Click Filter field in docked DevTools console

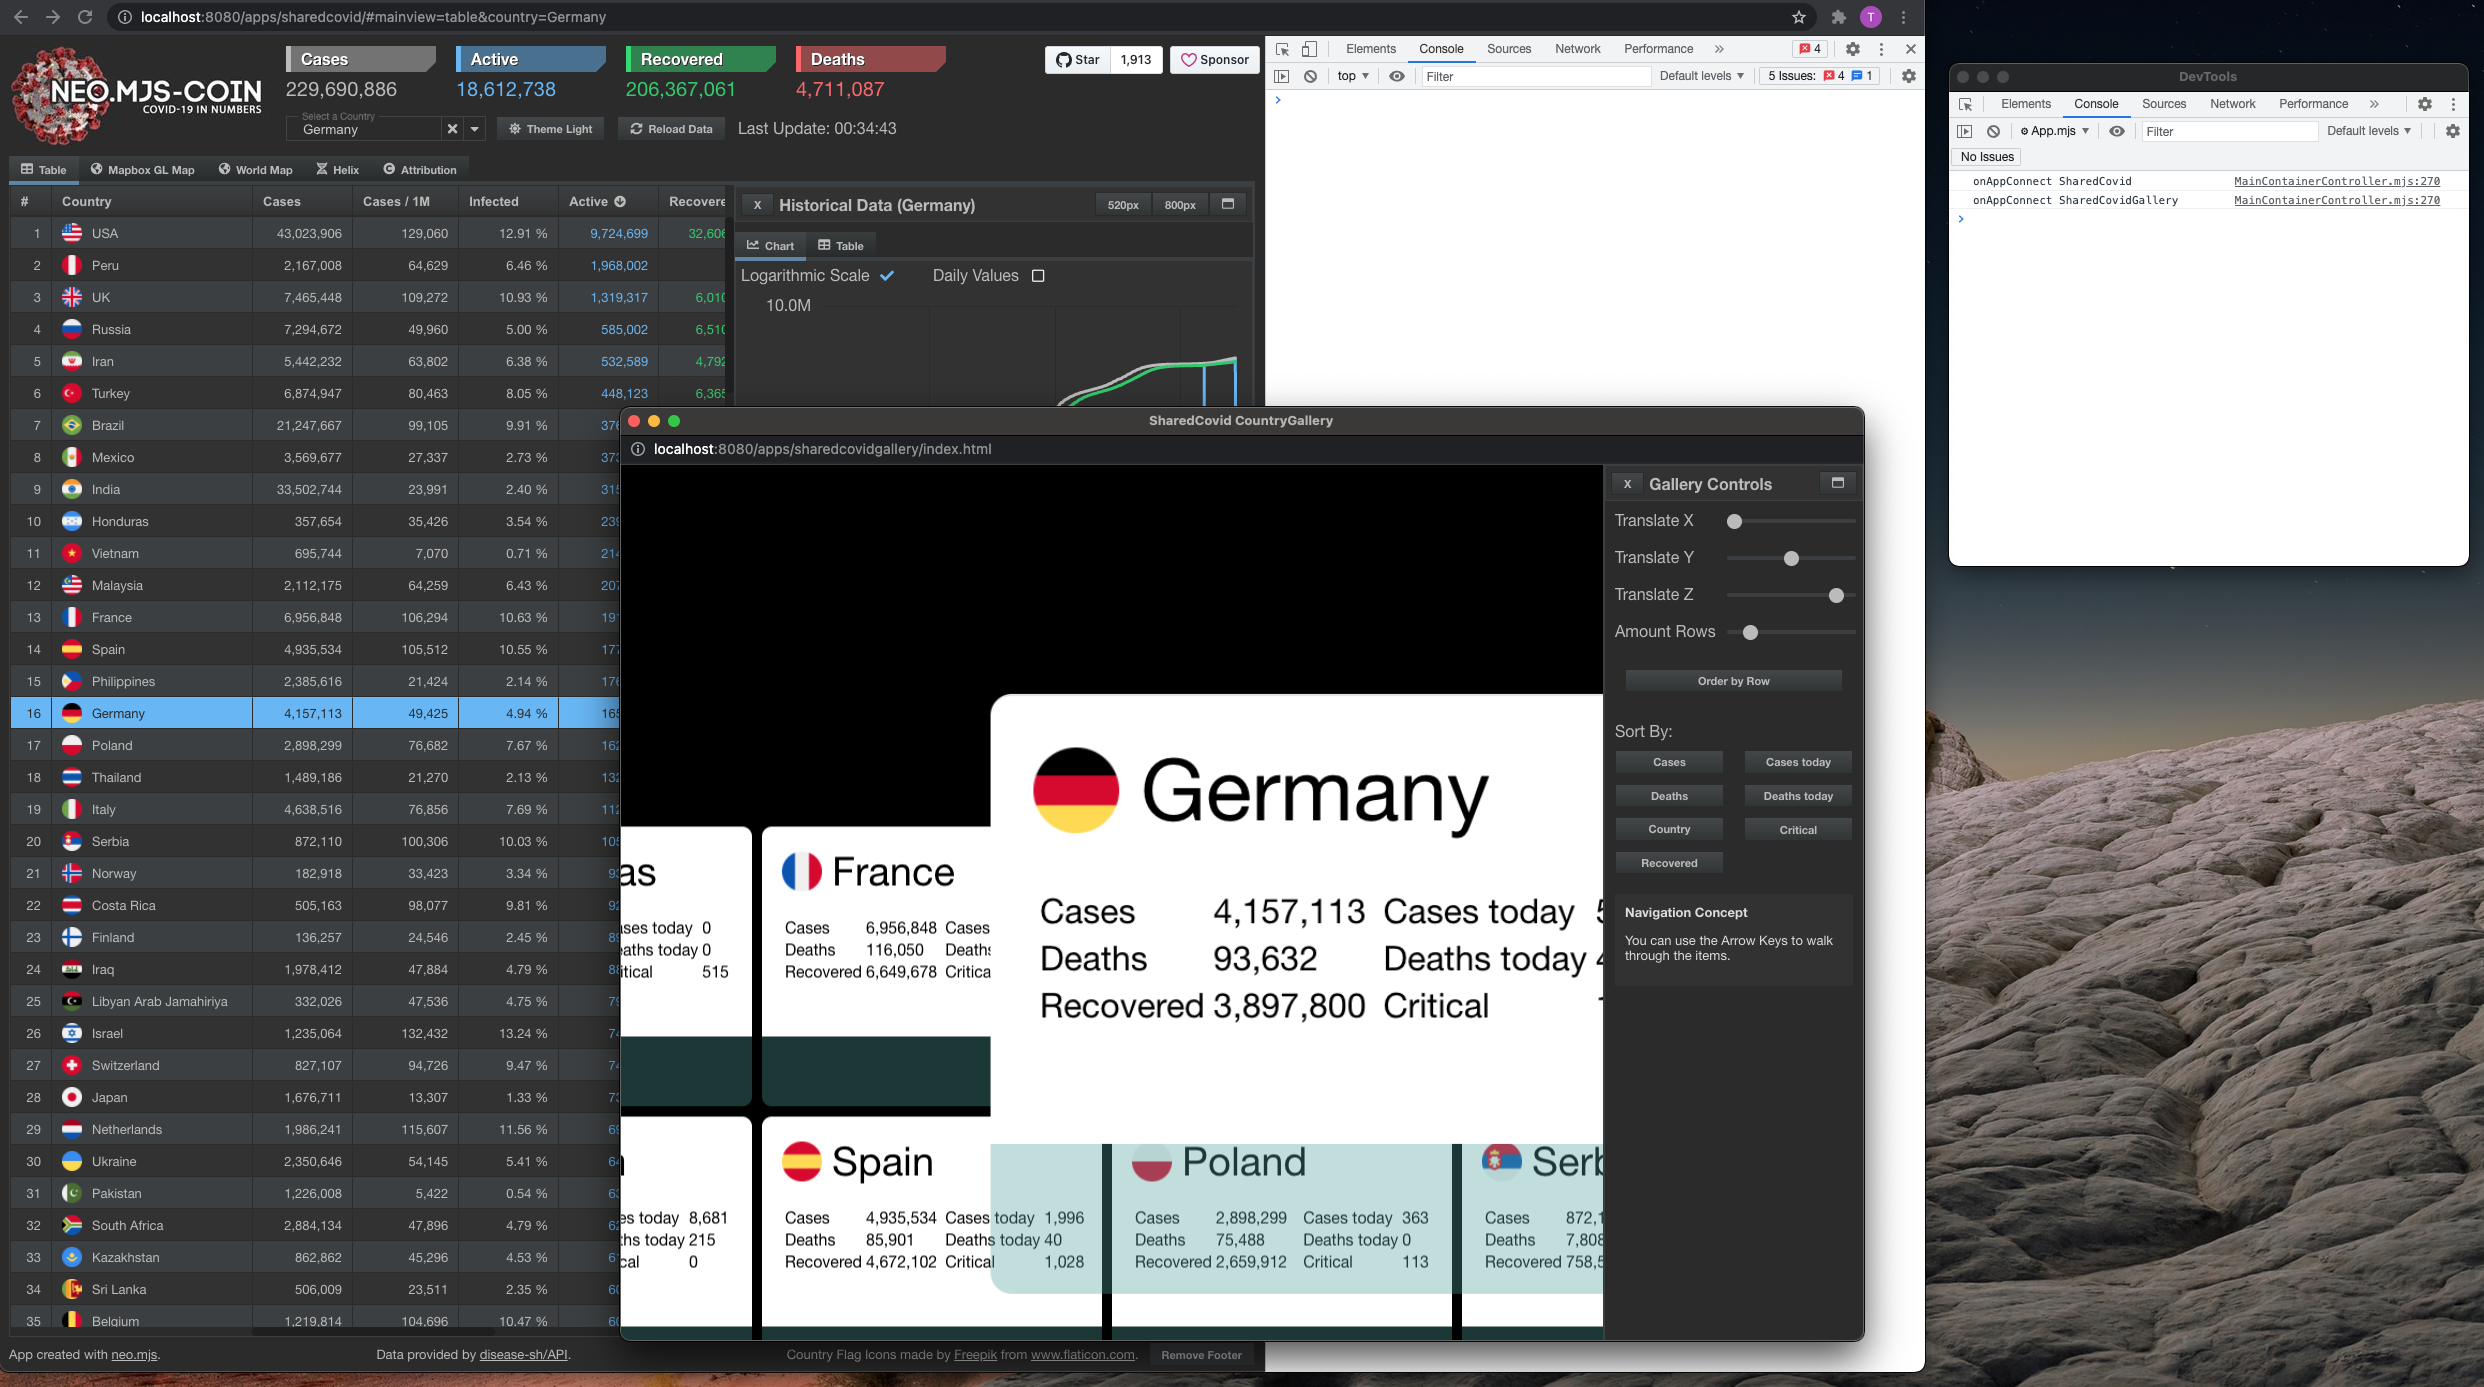pyautogui.click(x=1535, y=76)
